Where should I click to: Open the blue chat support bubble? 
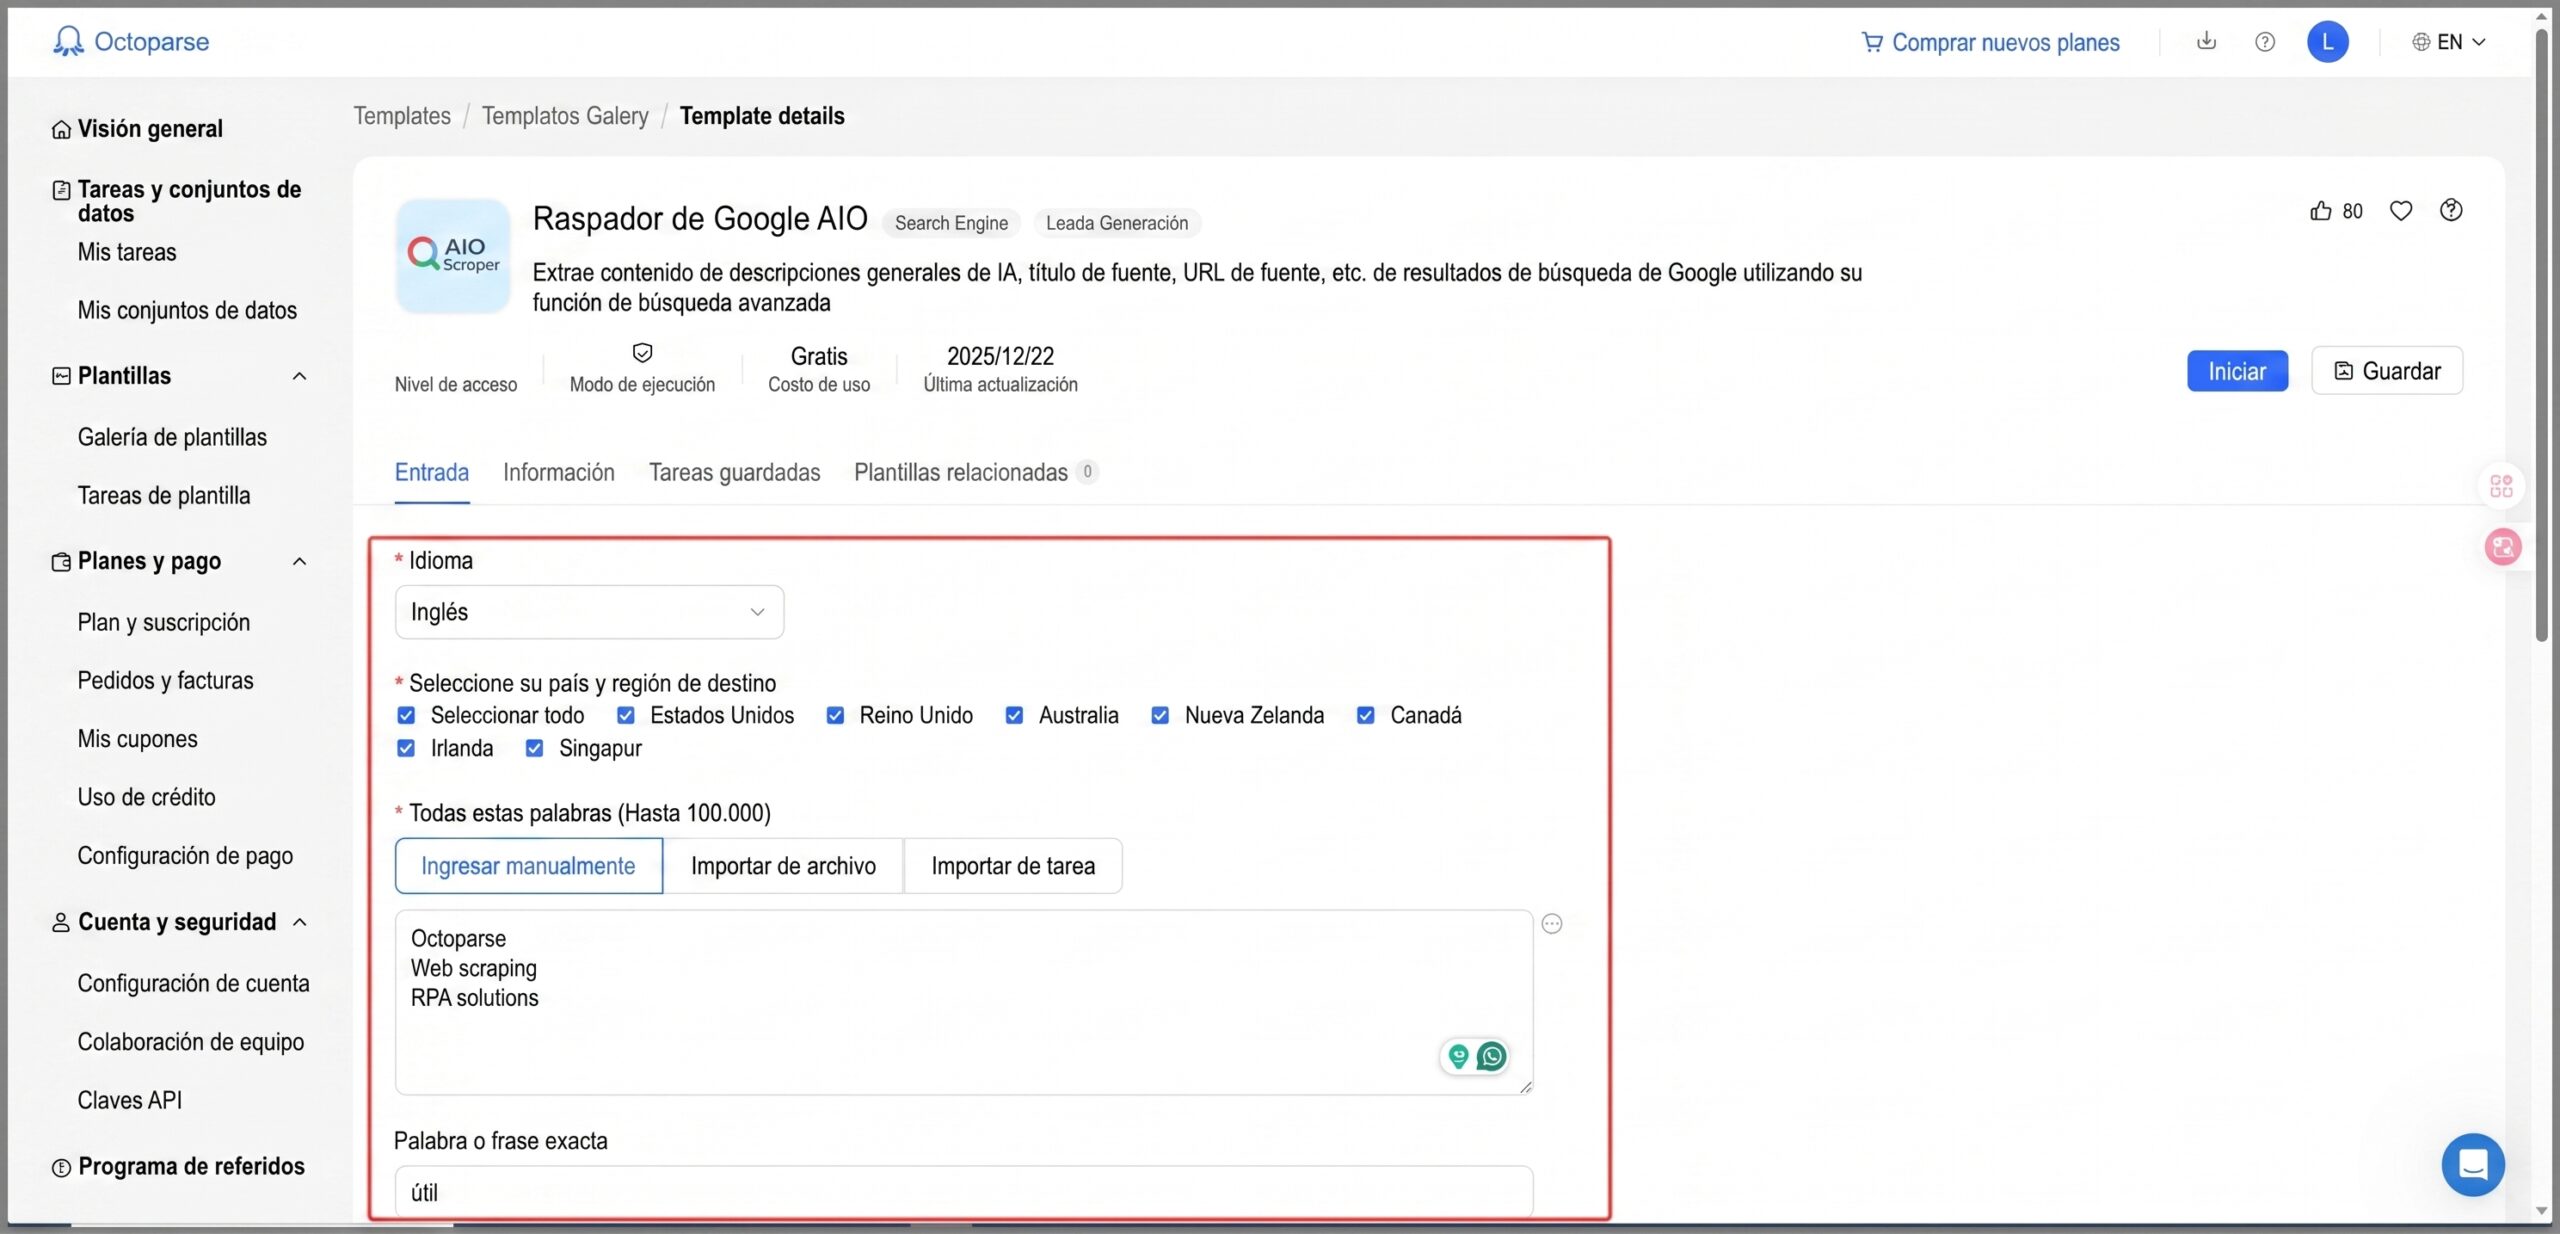2473,1164
